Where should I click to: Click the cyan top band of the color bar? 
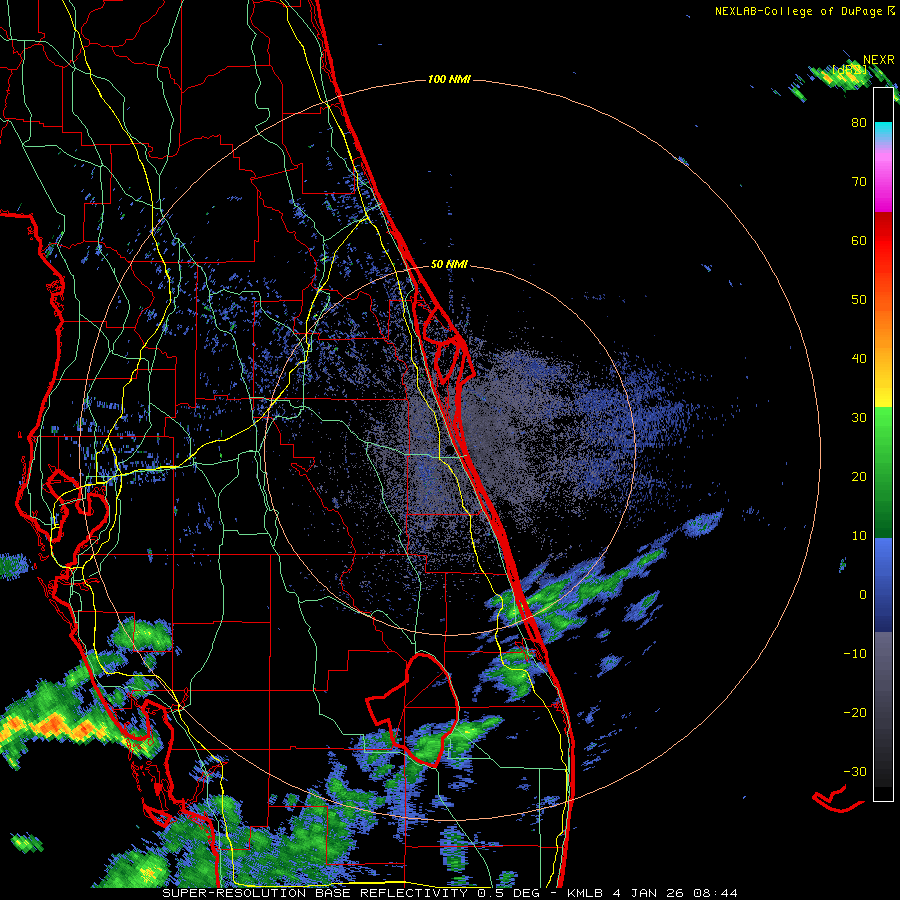(x=883, y=129)
